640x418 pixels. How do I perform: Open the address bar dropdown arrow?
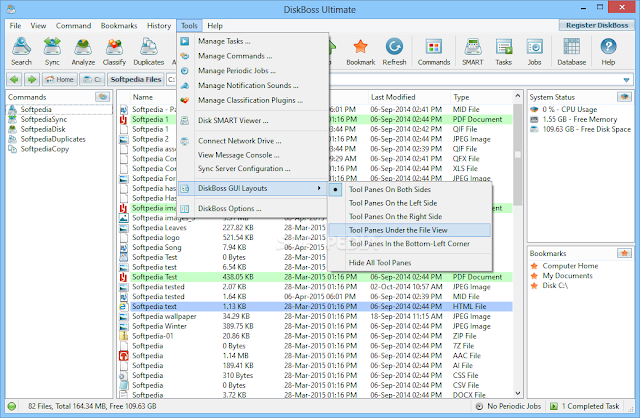[x=626, y=80]
